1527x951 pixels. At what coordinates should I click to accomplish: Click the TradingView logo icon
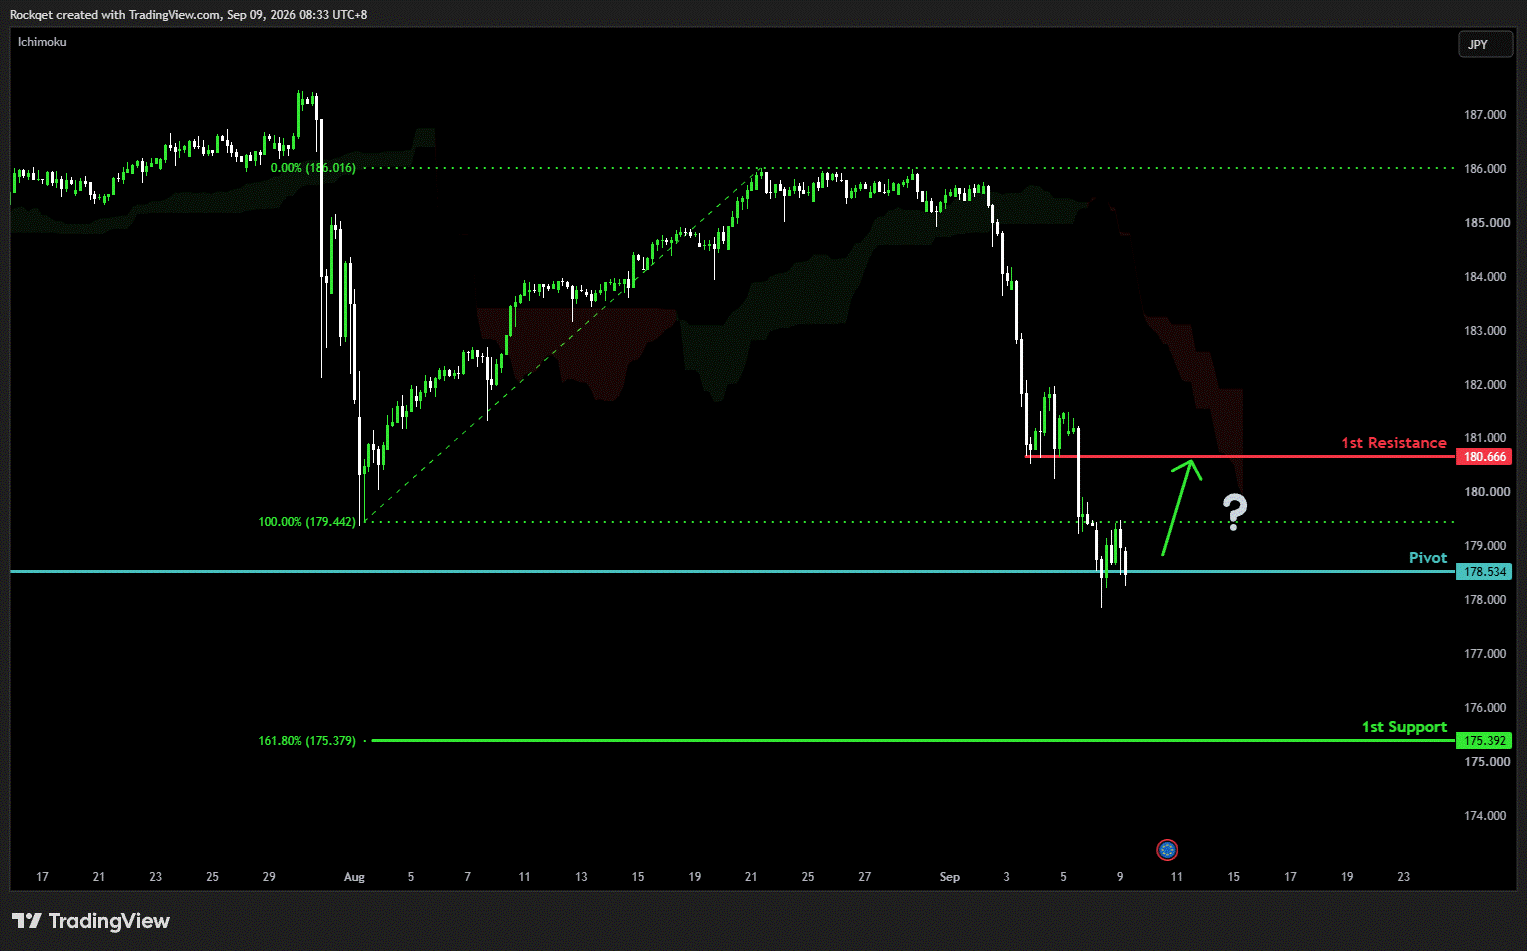[27, 921]
